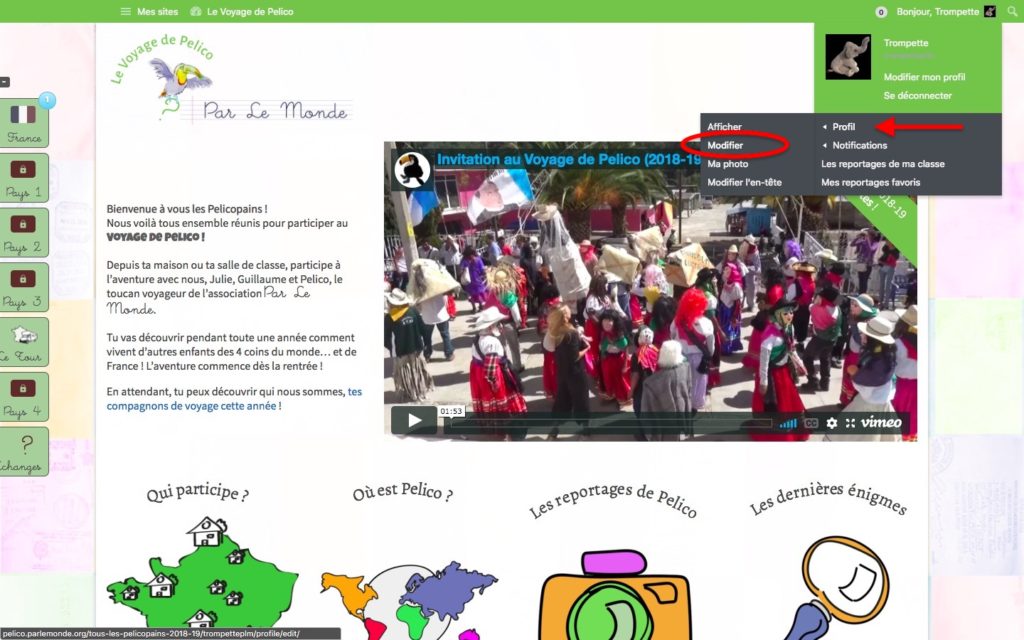The width and height of the screenshot is (1024, 640).
Task: Open the locked Pays 4 tab
Action: click(24, 397)
